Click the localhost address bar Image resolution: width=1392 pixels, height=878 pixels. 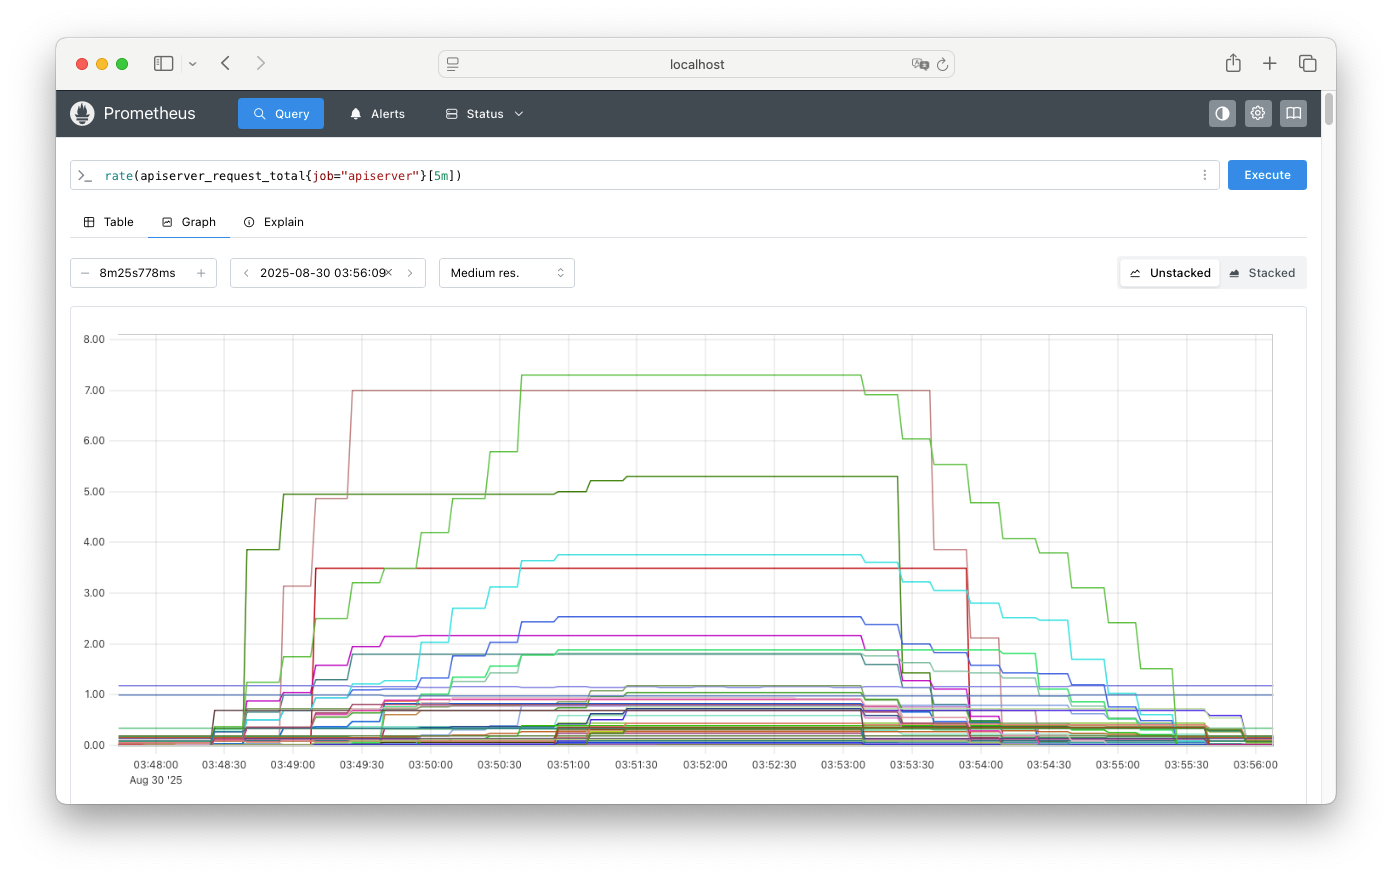pos(696,64)
